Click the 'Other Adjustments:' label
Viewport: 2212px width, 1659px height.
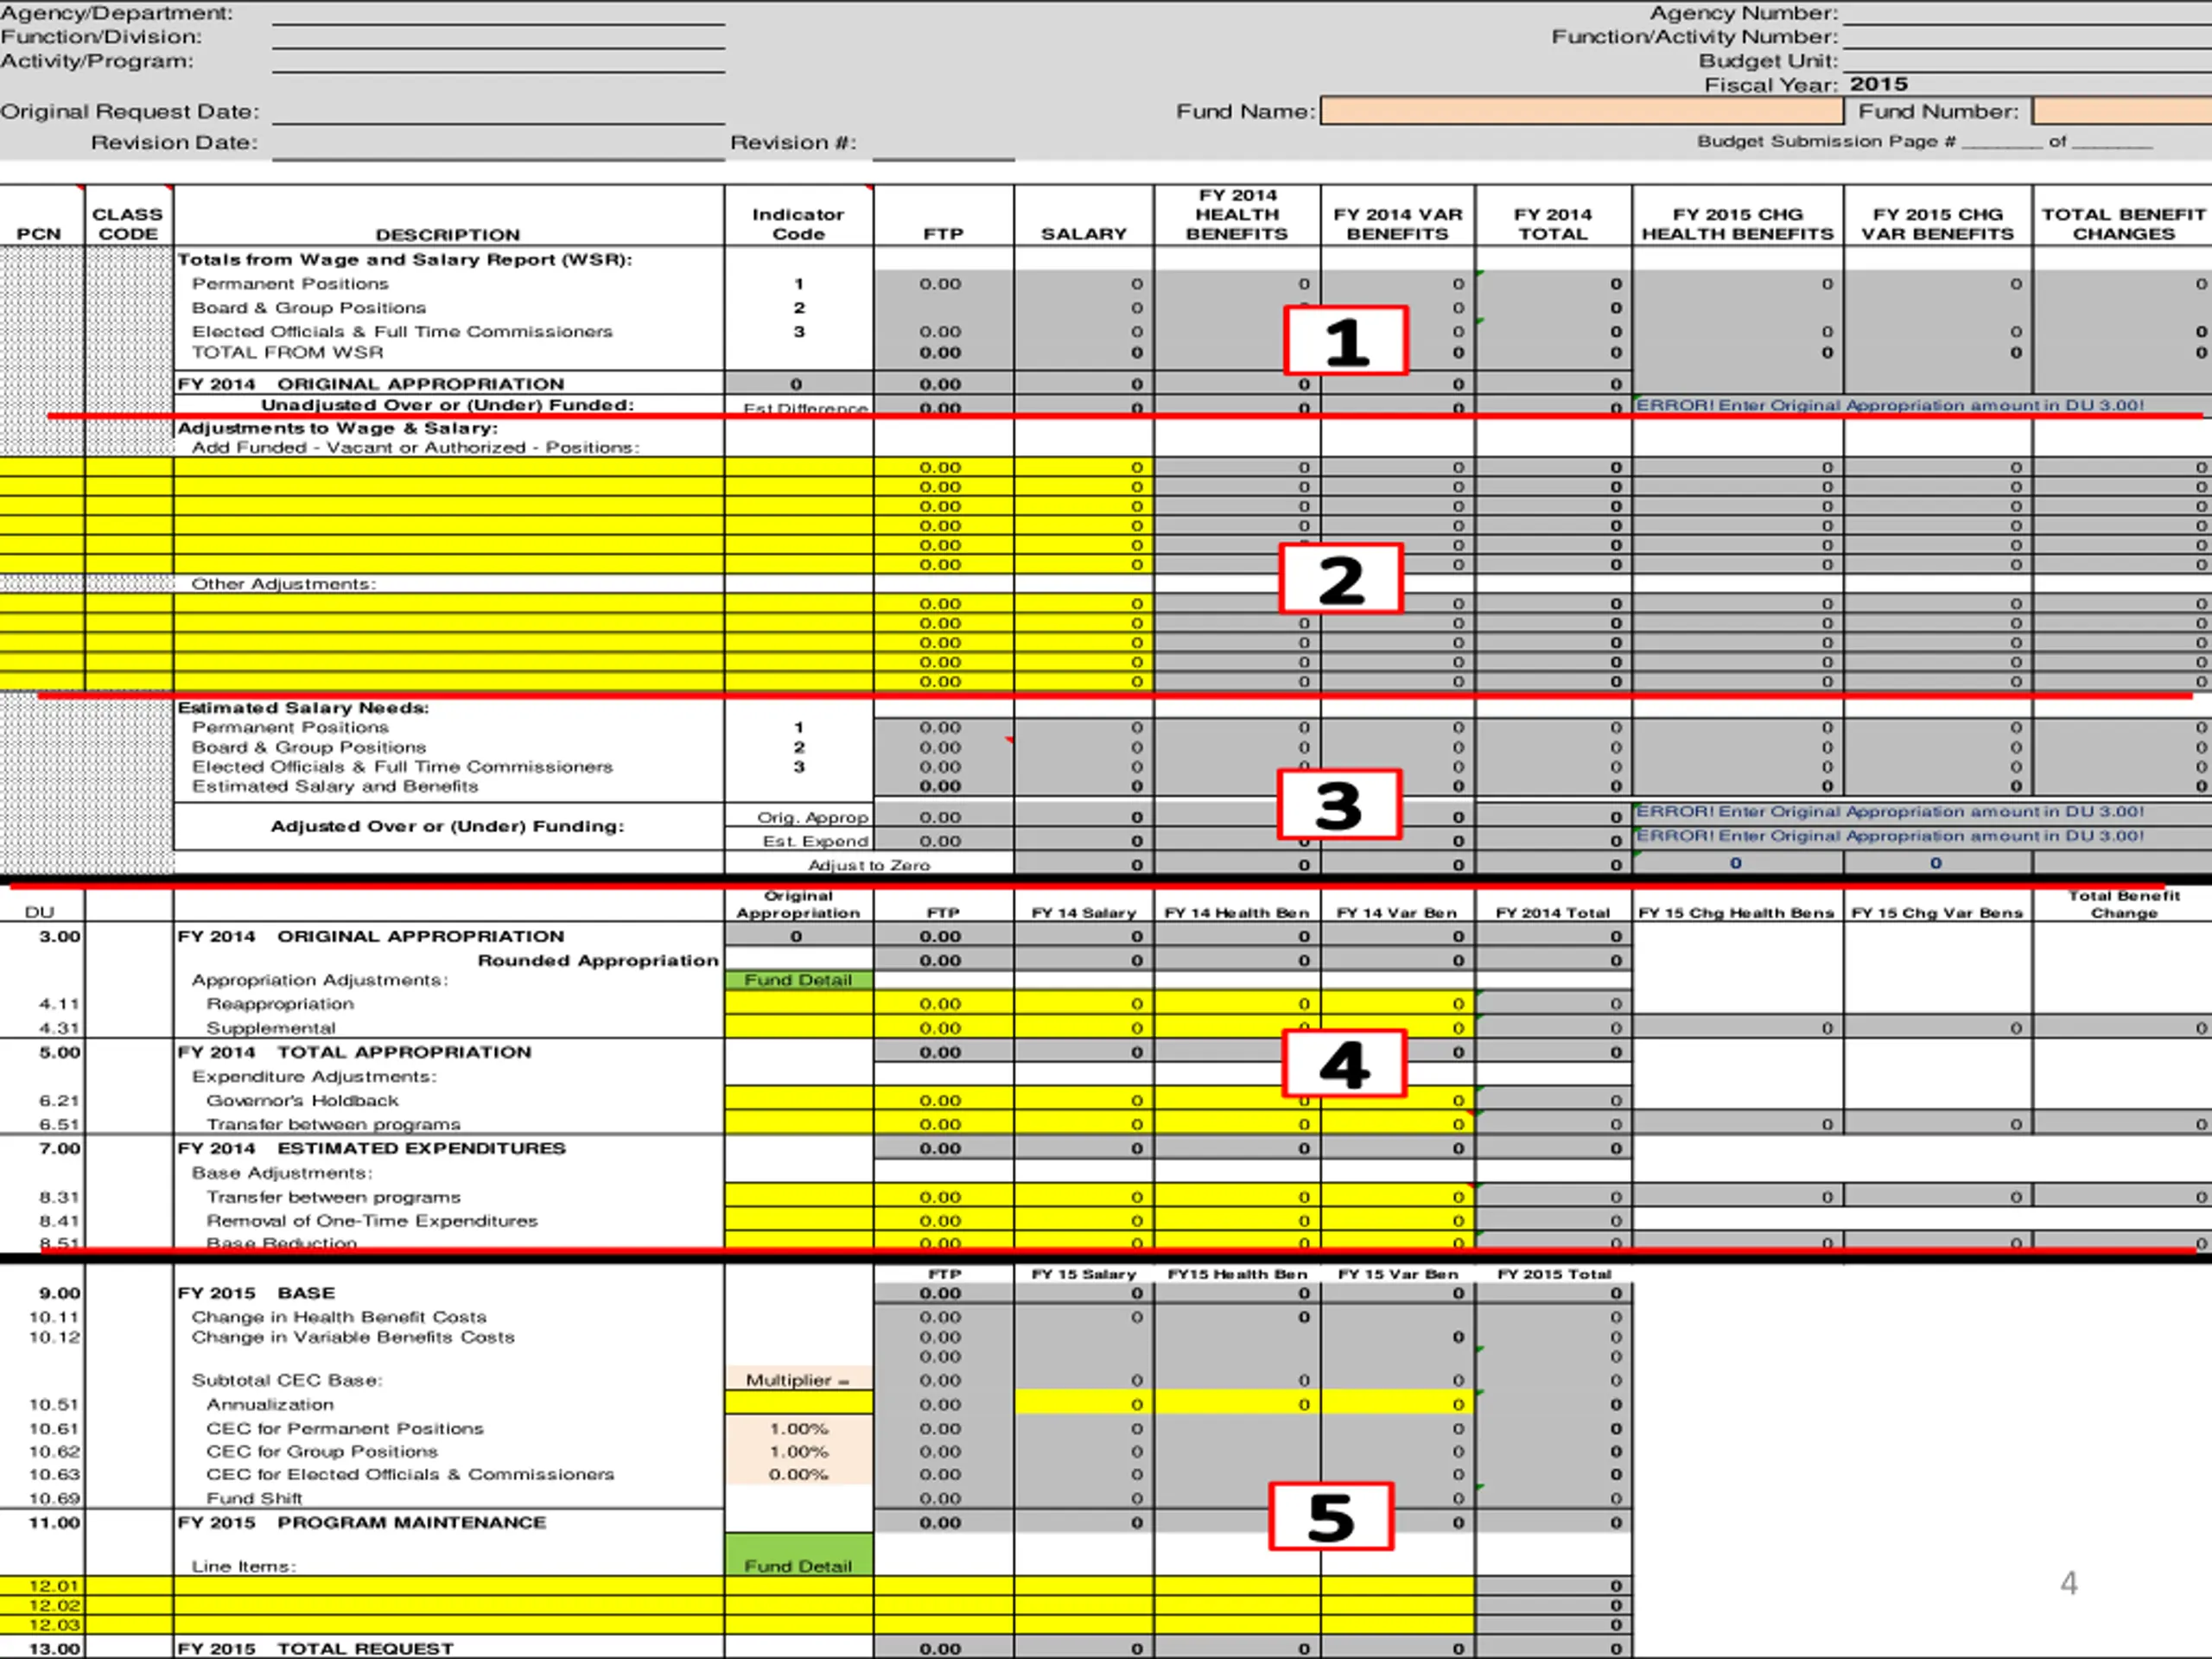(x=284, y=584)
